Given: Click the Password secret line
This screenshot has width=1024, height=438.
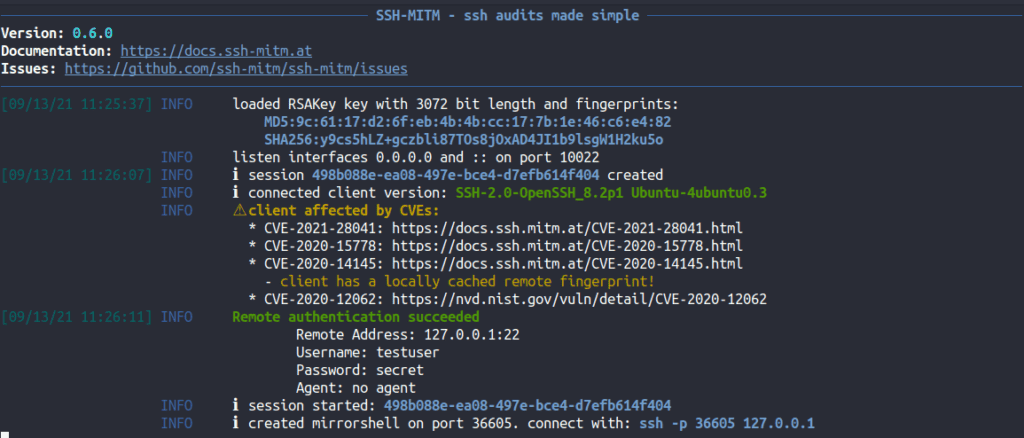Looking at the screenshot, I should 360,371.
